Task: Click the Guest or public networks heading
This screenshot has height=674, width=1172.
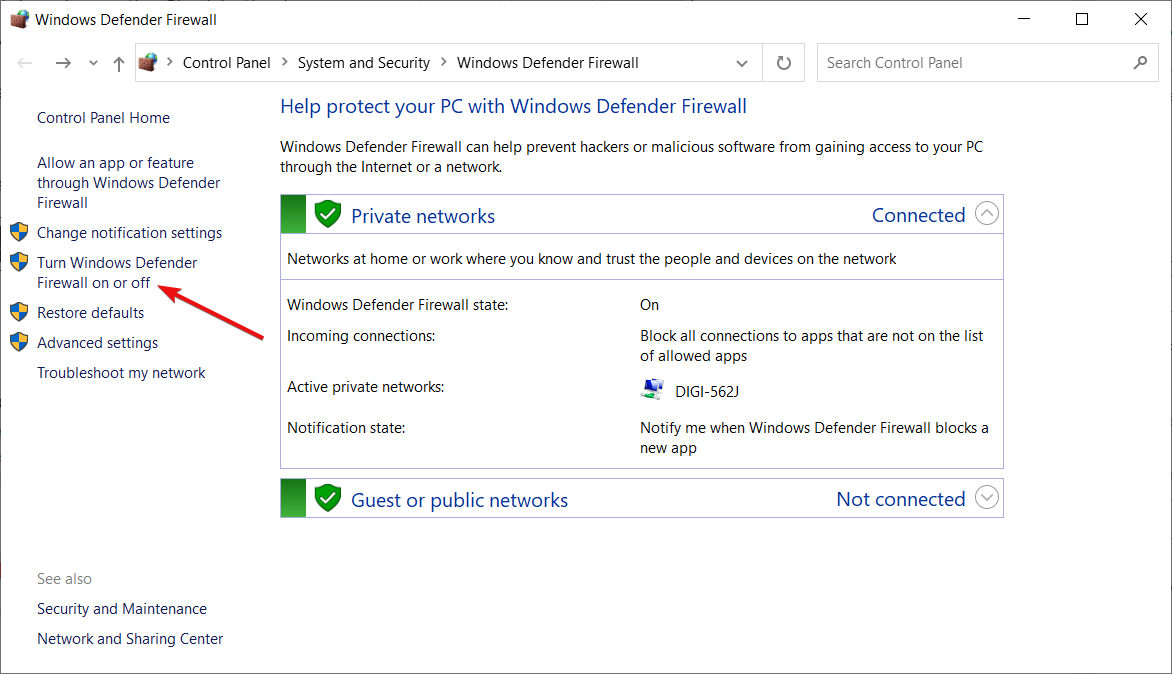Action: pos(460,500)
